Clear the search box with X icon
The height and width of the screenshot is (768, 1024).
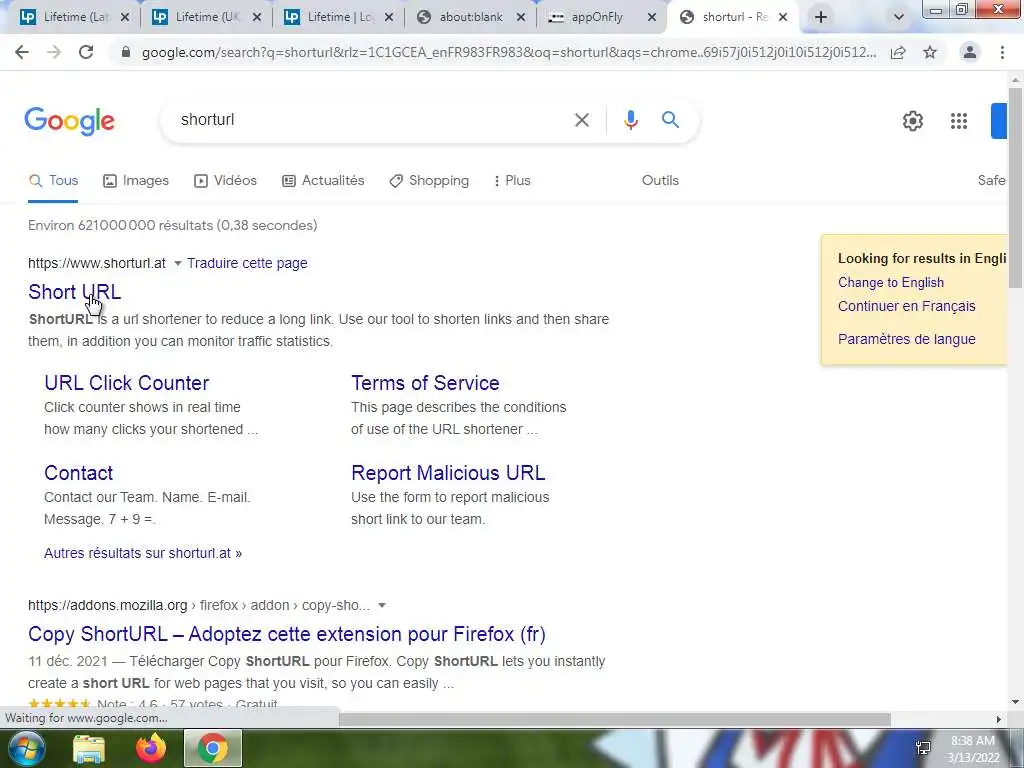click(582, 120)
